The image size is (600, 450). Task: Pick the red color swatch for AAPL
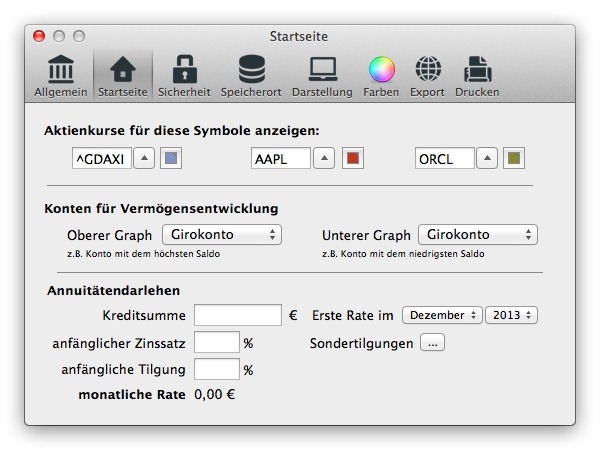[351, 158]
